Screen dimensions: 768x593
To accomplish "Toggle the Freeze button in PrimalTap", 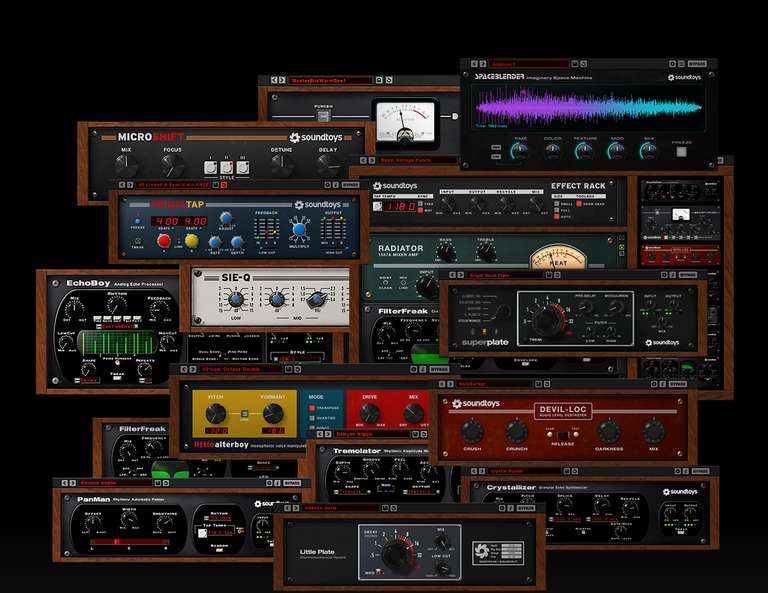I will pos(137,221).
